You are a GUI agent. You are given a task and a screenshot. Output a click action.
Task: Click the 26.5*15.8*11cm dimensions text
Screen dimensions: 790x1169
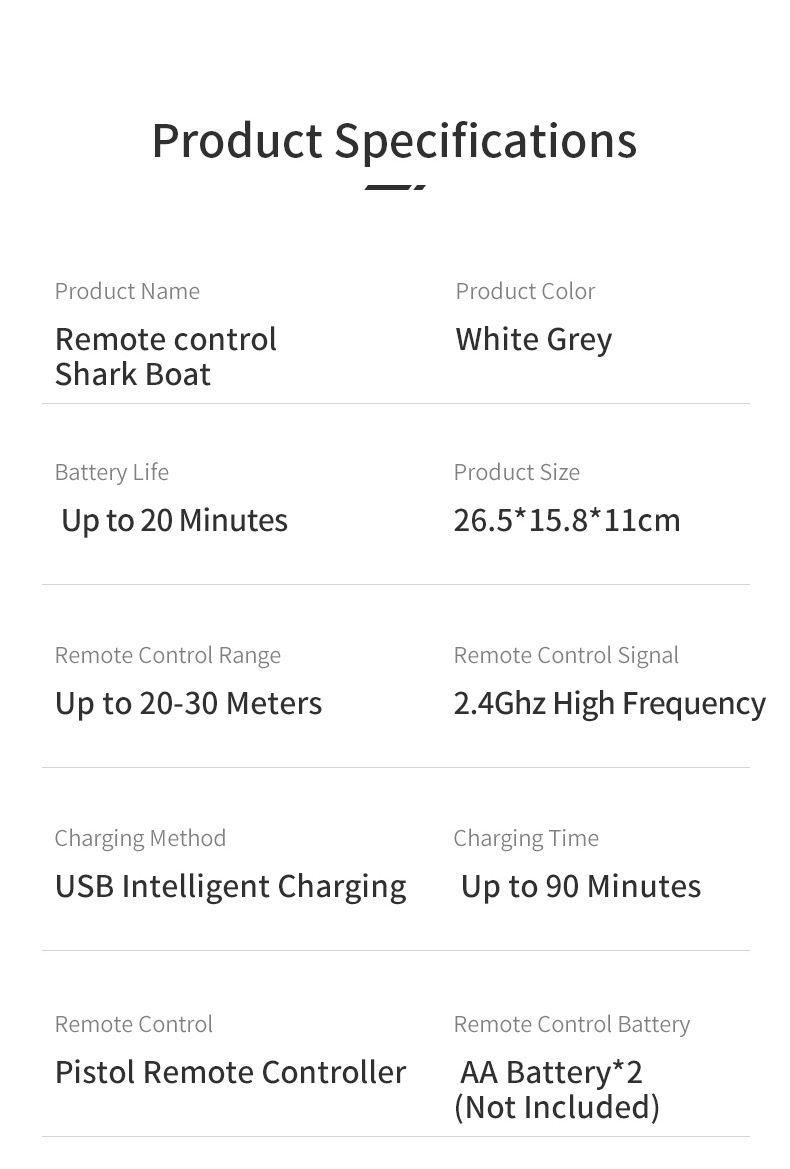(x=566, y=520)
